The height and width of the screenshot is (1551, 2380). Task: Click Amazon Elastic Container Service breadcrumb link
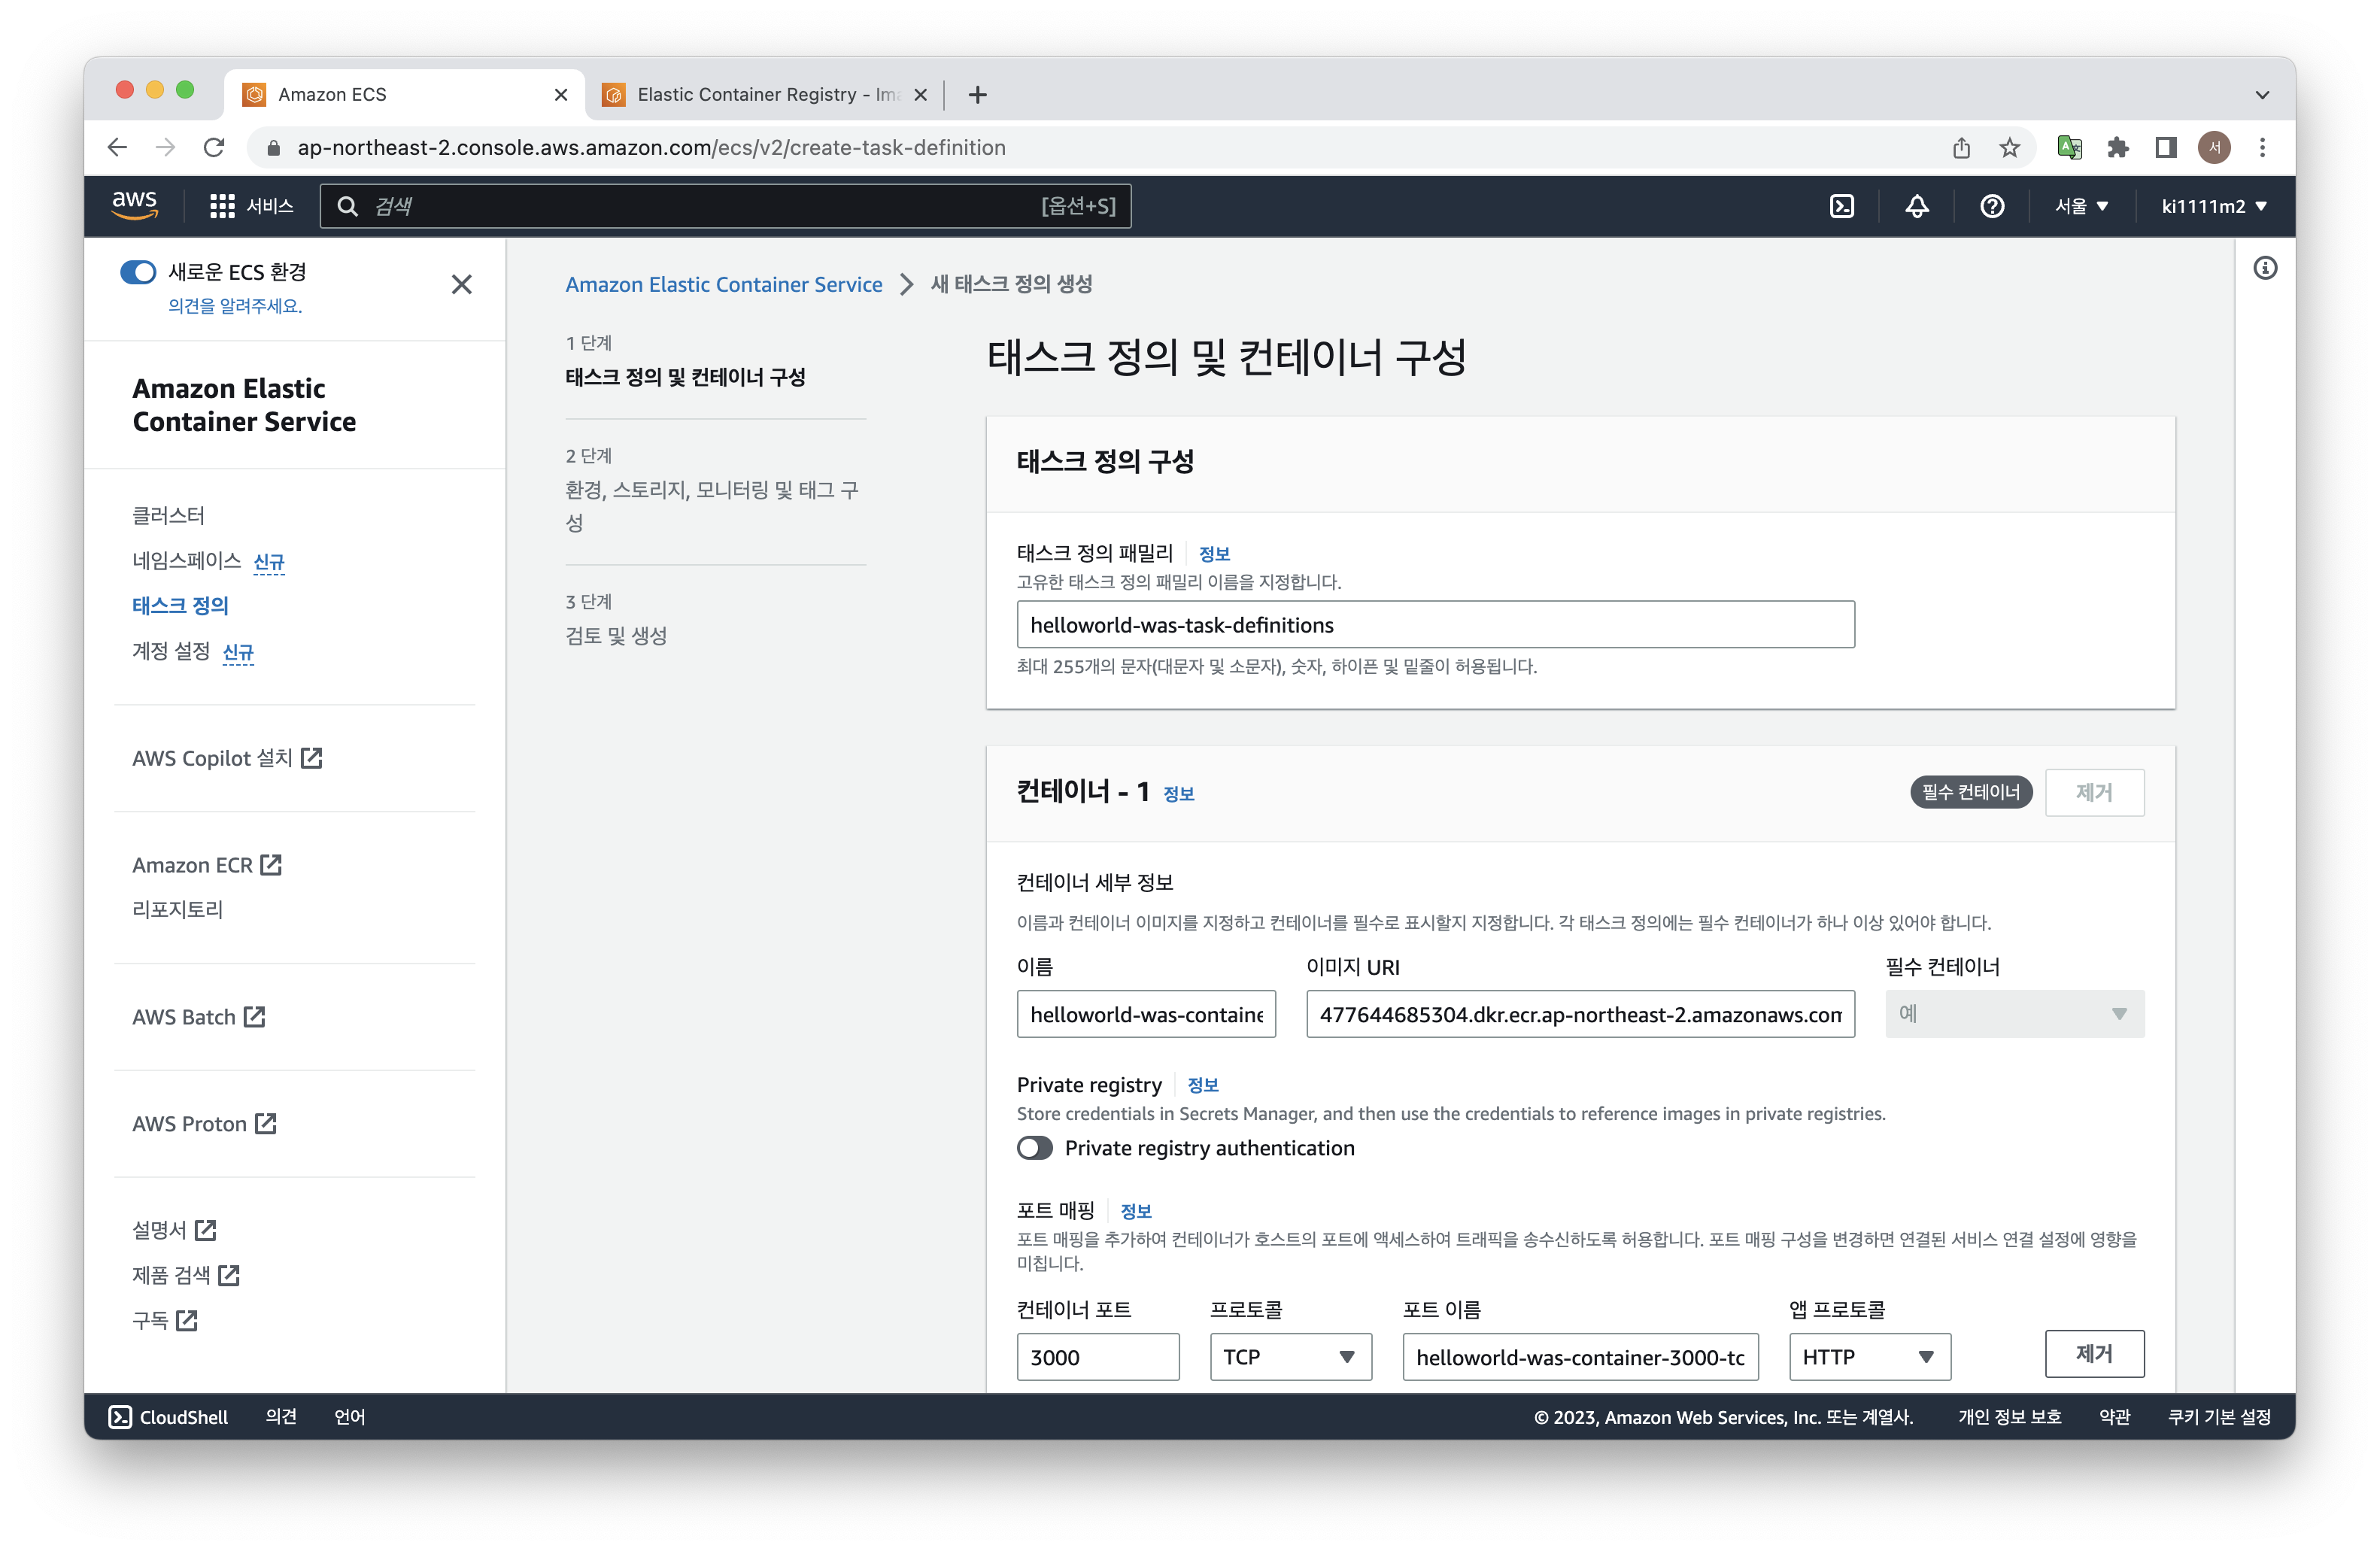pos(723,284)
